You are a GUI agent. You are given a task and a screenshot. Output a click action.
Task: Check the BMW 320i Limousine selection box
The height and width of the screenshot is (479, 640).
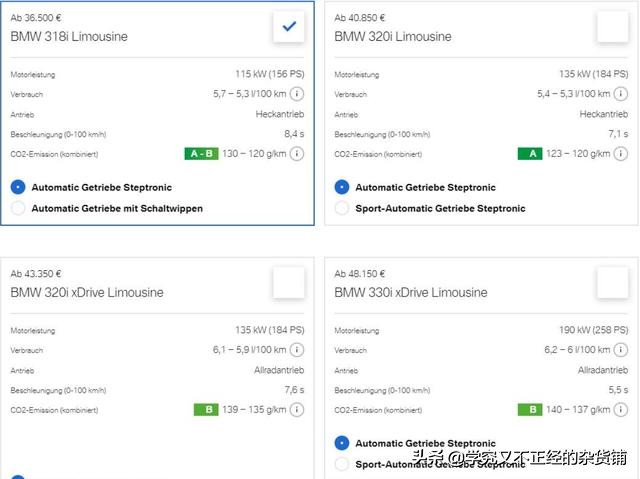tap(613, 27)
